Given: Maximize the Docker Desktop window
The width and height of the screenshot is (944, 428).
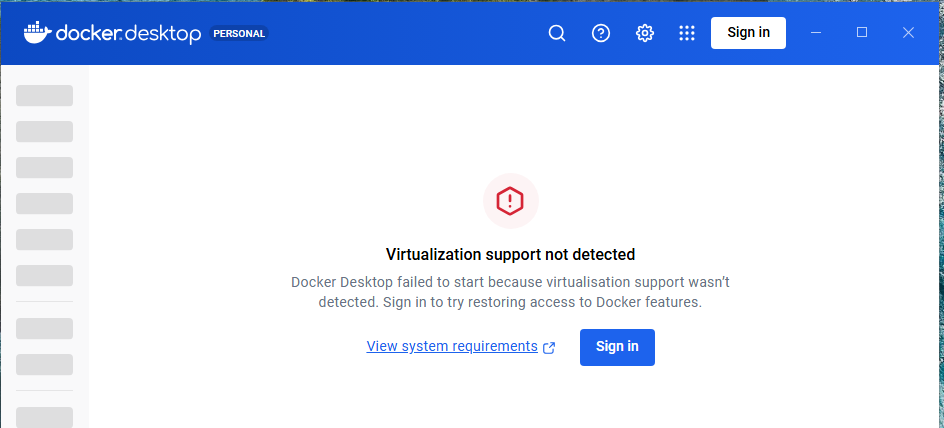Looking at the screenshot, I should point(862,33).
